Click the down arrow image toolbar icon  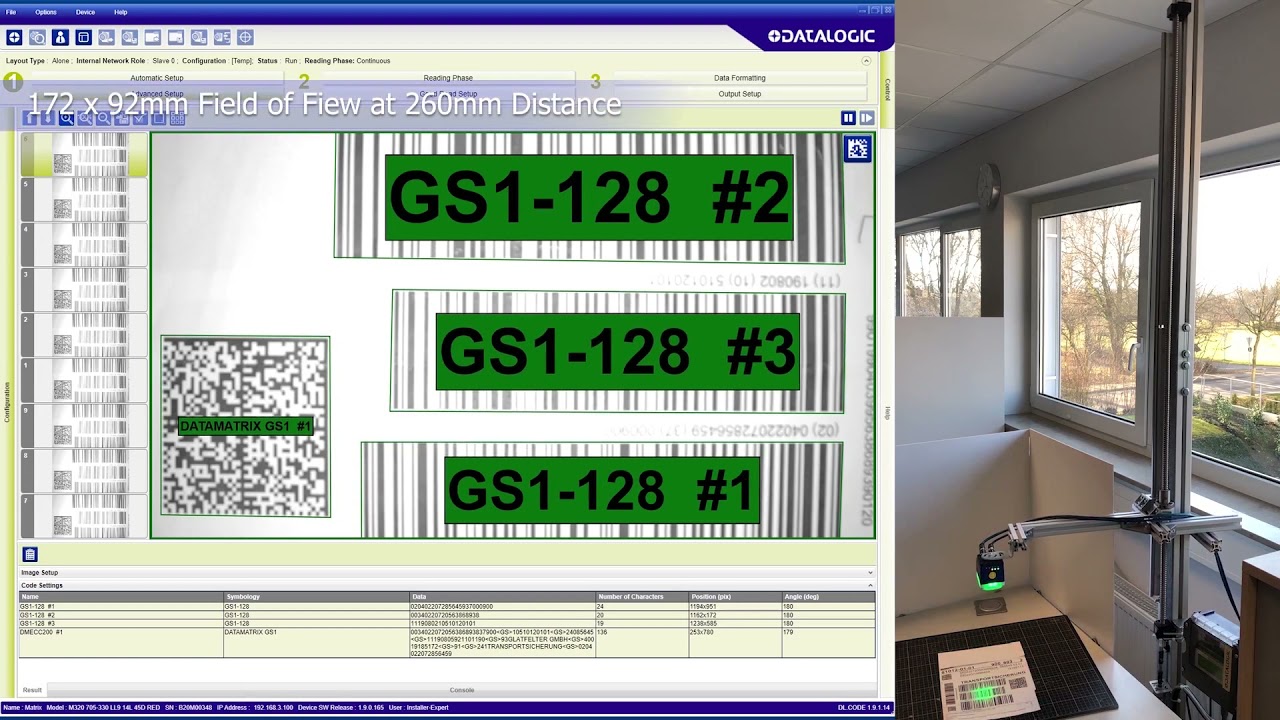pos(49,118)
